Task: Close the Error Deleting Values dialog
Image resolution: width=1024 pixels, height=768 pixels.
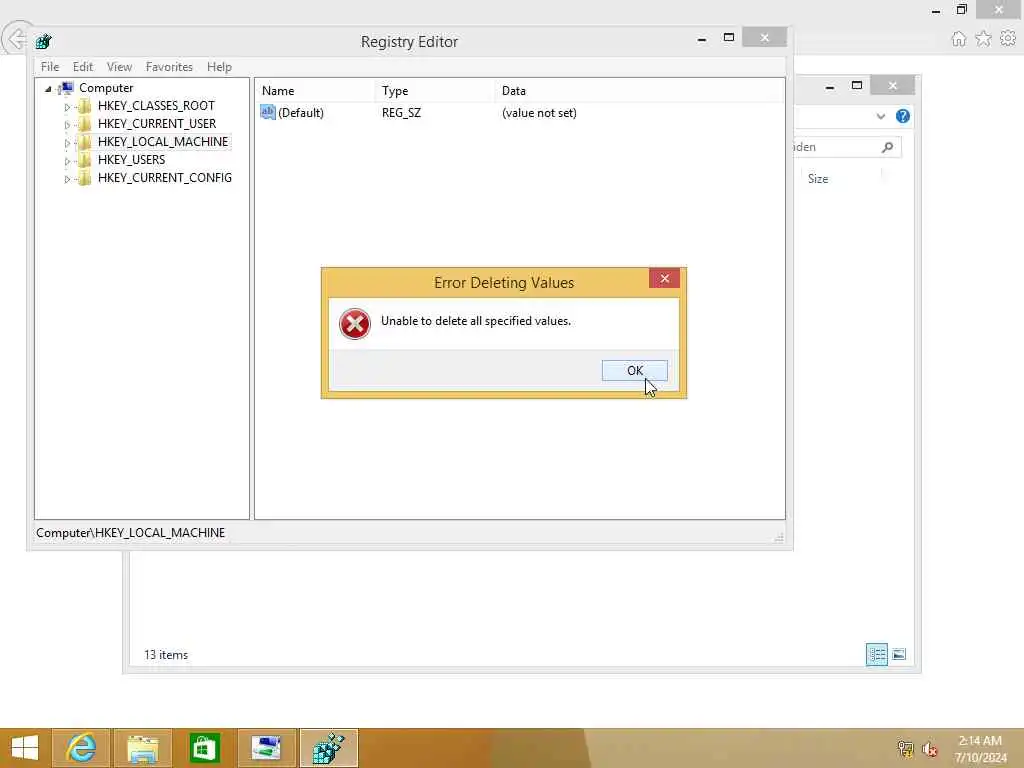Action: [664, 279]
